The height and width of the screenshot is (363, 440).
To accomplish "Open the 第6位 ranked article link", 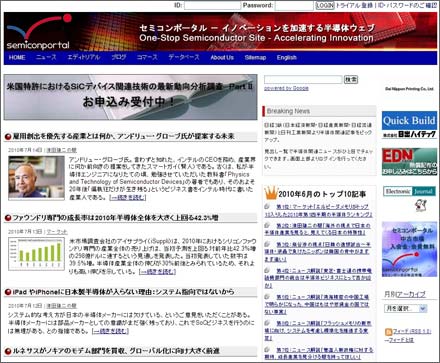I will (x=318, y=330).
